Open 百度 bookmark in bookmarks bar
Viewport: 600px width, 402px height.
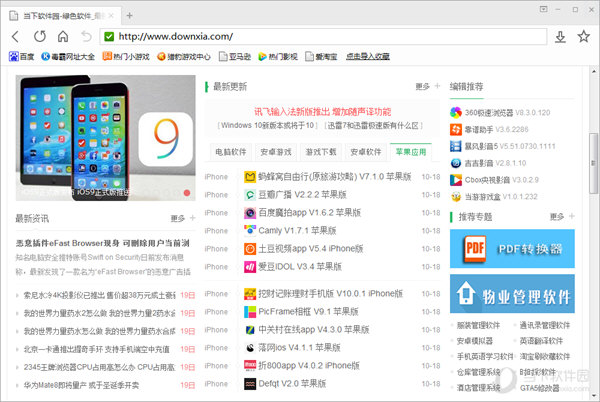(20, 57)
